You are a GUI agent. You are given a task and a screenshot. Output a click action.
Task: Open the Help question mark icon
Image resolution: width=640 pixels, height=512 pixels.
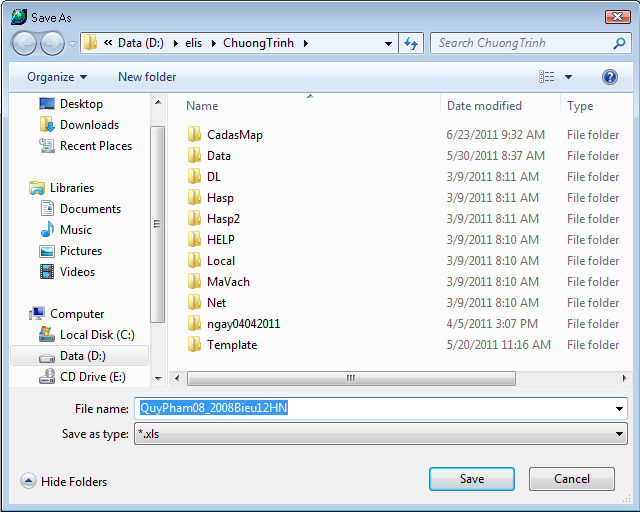(x=610, y=77)
